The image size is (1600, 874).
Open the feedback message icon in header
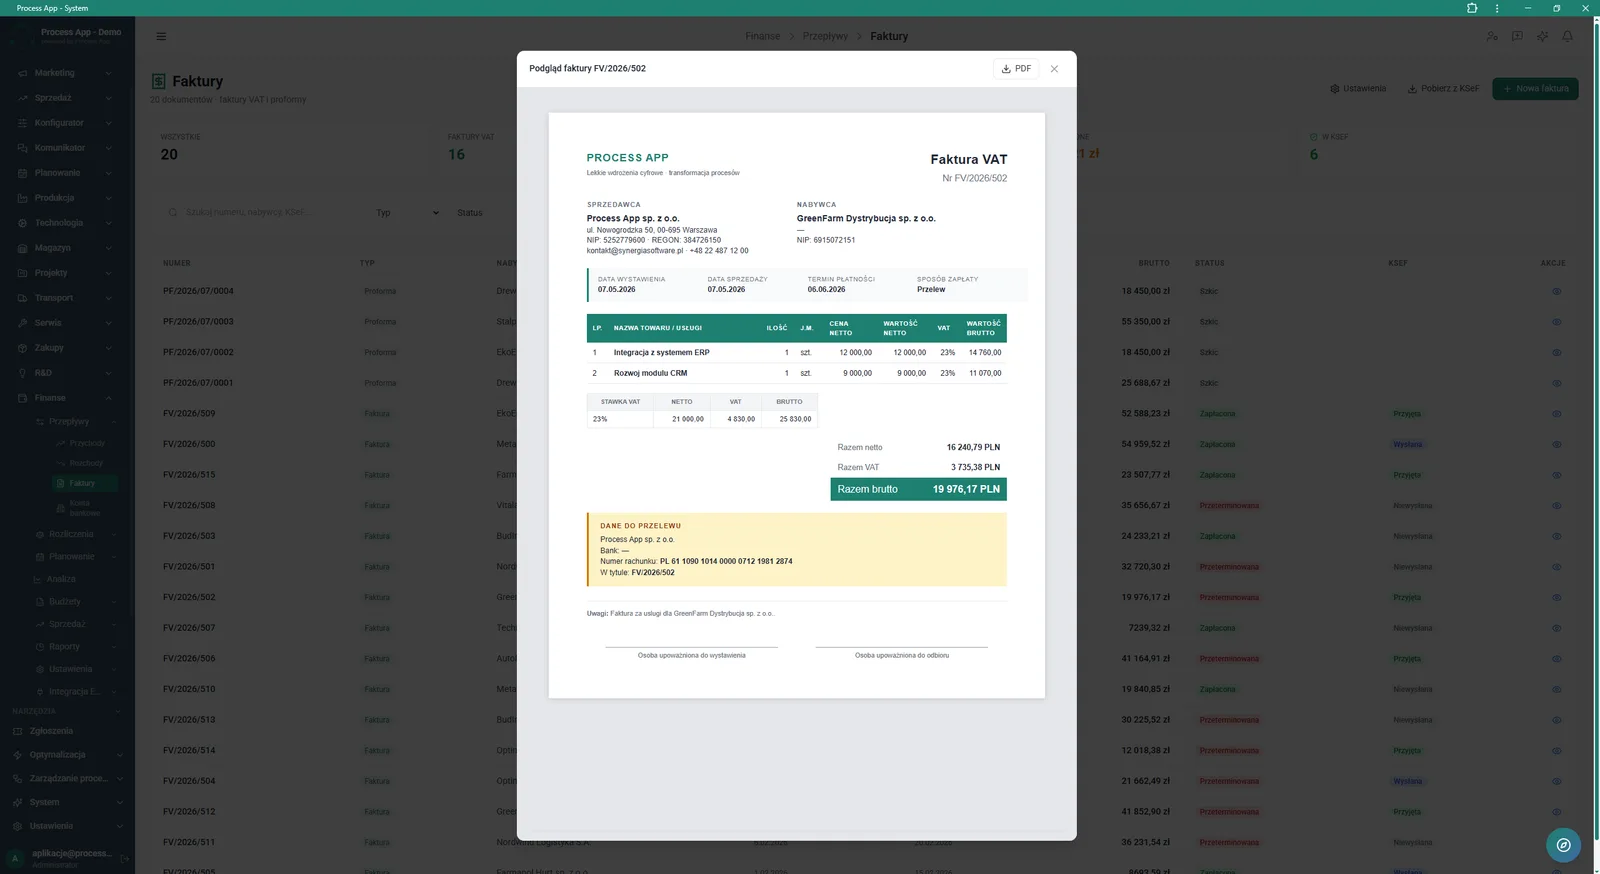click(1517, 36)
